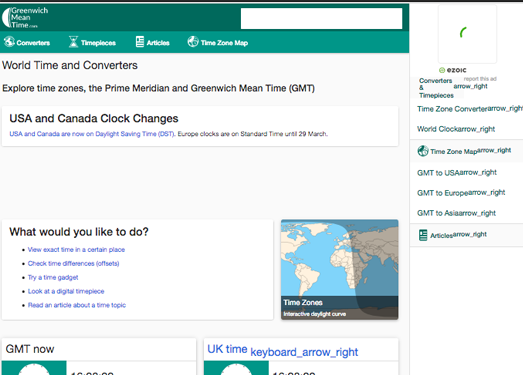Open the Articles menu in navigation bar
Screen dimensions: 523x375
pos(152,42)
